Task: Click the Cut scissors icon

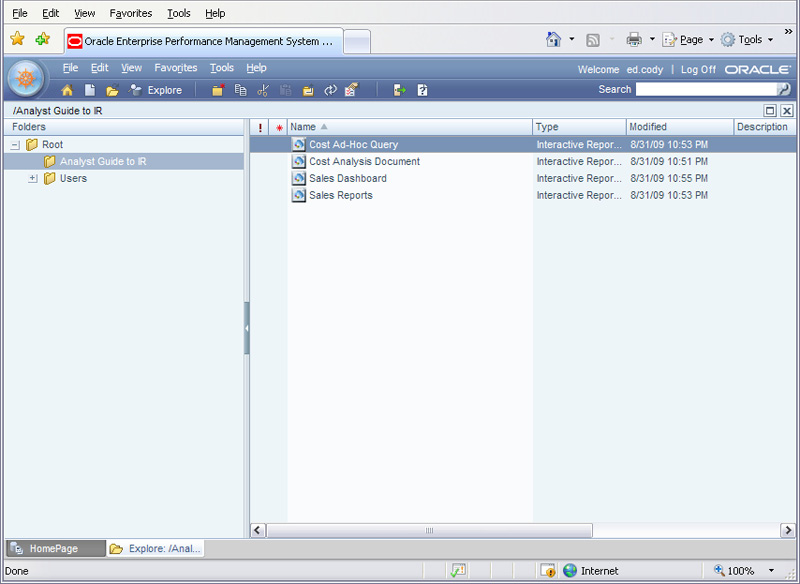Action: coord(263,90)
